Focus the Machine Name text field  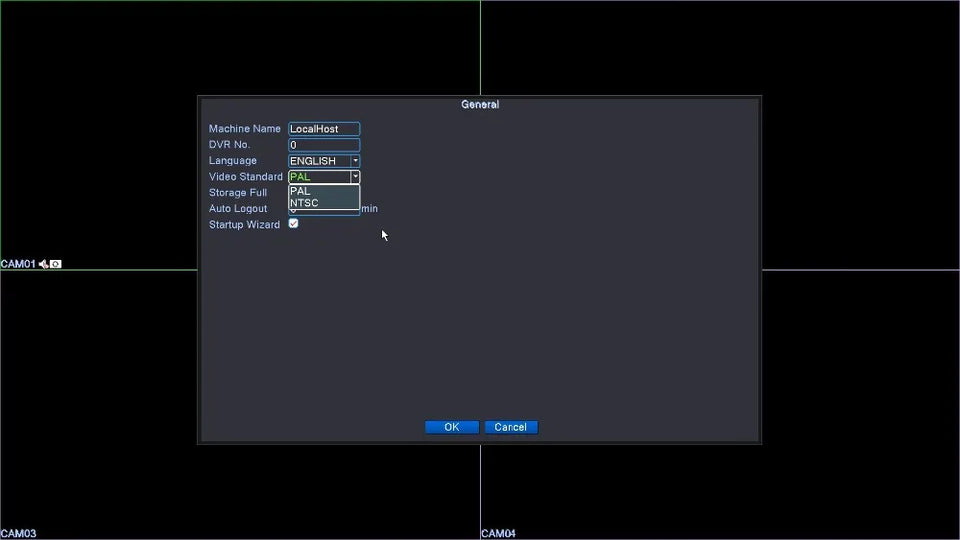(x=324, y=129)
